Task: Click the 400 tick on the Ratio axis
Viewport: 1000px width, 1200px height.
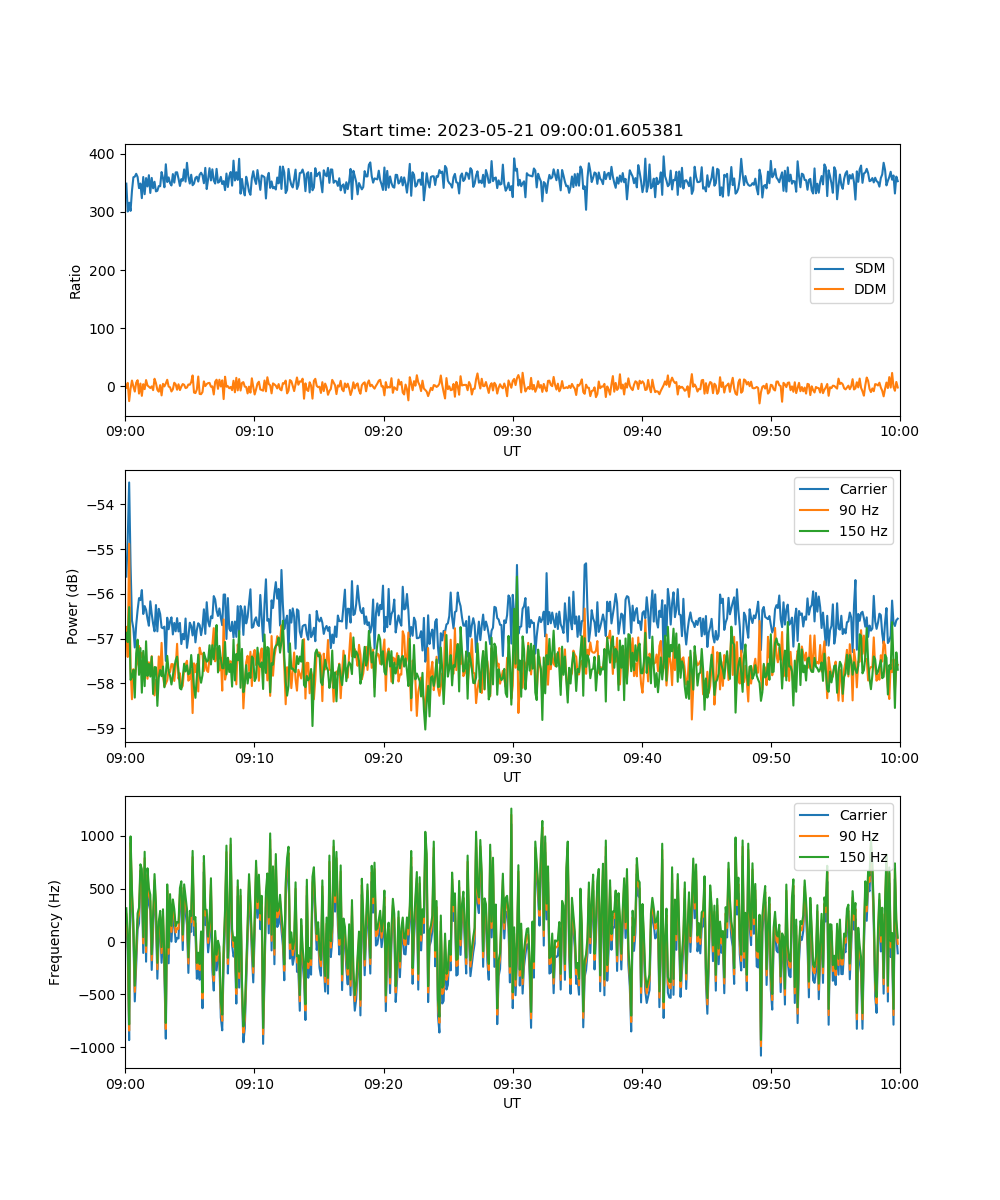Action: pyautogui.click(x=104, y=154)
